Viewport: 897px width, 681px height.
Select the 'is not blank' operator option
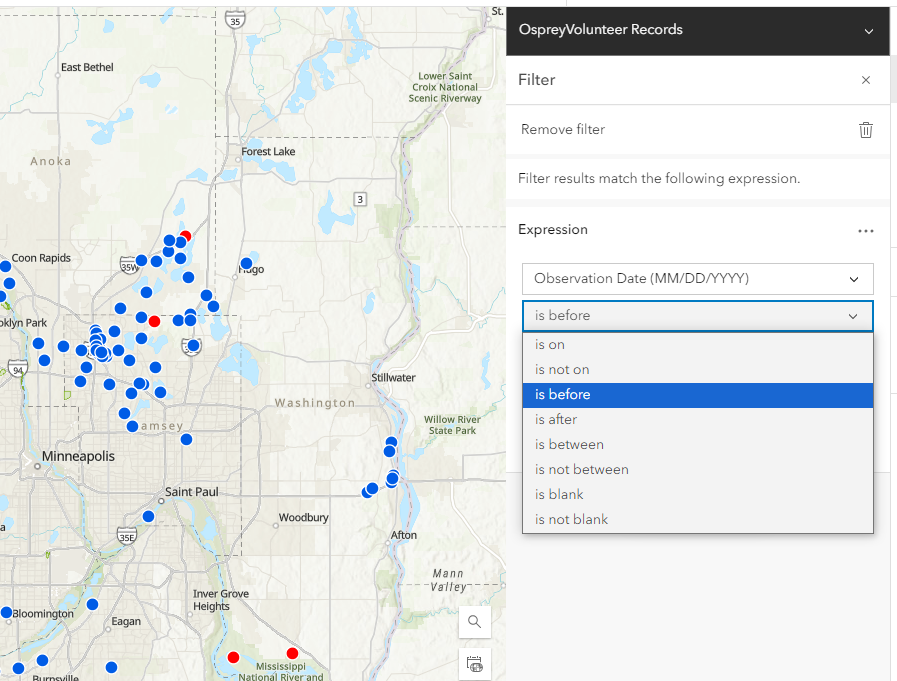(697, 519)
